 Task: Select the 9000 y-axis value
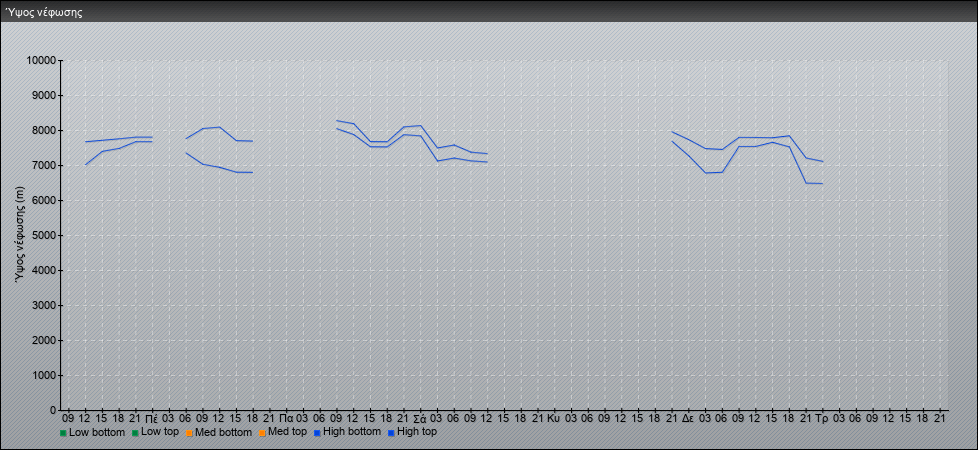click(x=44, y=95)
